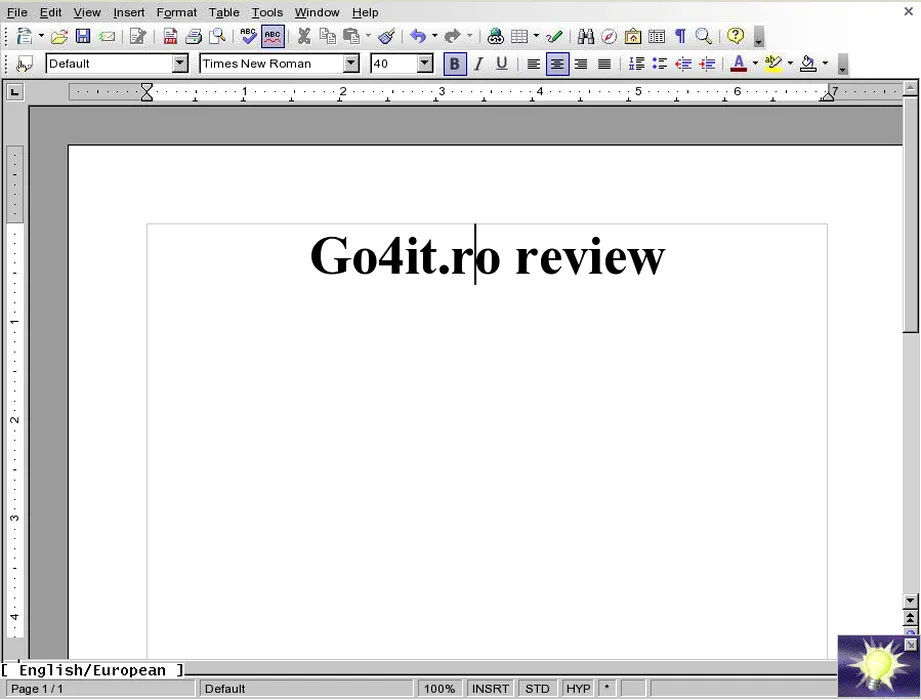Toggle nonprinting characters paragraph mark
The width and height of the screenshot is (921, 700).
(680, 37)
